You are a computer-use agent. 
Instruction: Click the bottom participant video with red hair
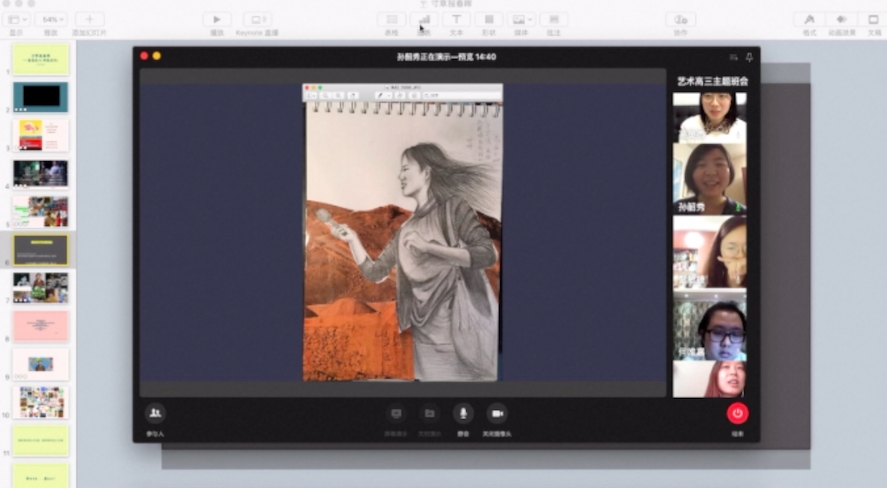(x=709, y=379)
